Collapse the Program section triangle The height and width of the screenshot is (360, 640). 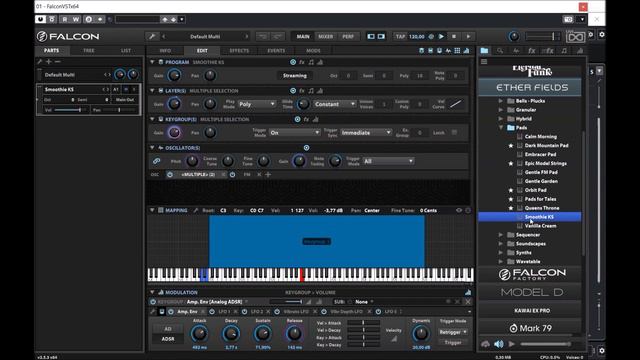click(152, 62)
